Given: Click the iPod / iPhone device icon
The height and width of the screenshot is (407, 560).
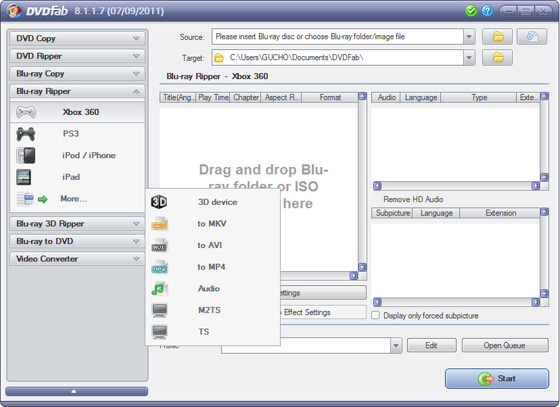Looking at the screenshot, I should click(x=26, y=156).
